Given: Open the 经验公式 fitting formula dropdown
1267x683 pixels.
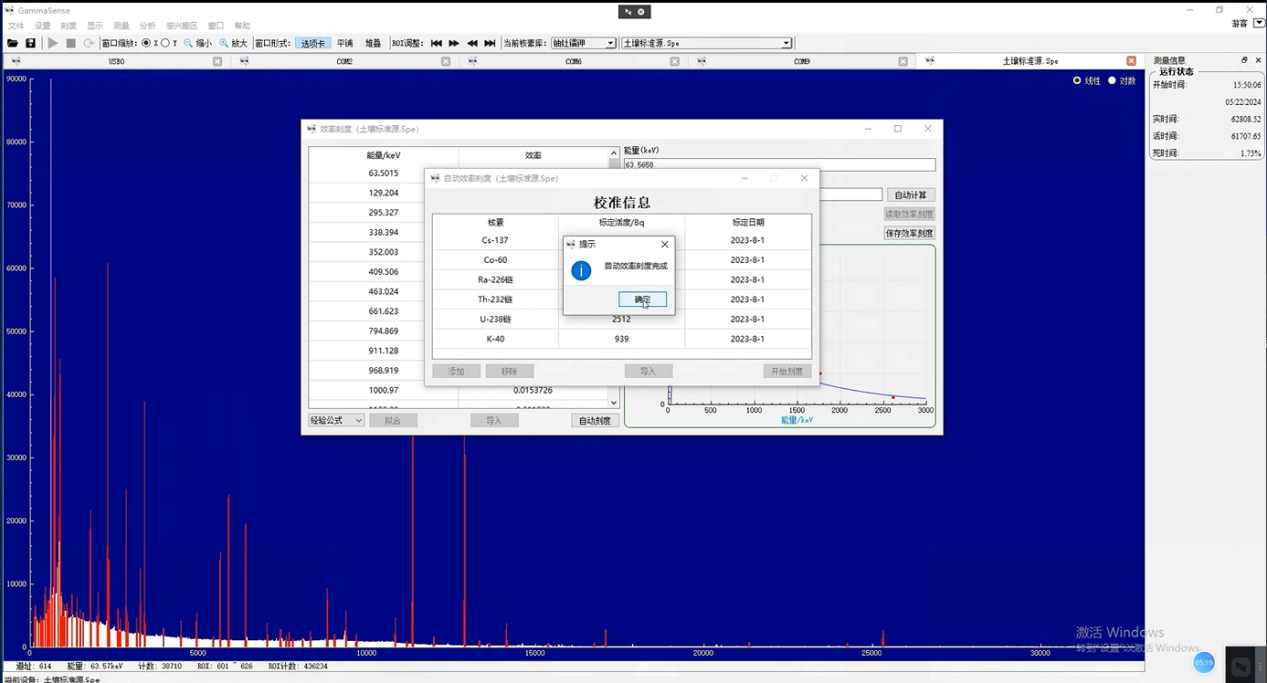Looking at the screenshot, I should [336, 420].
